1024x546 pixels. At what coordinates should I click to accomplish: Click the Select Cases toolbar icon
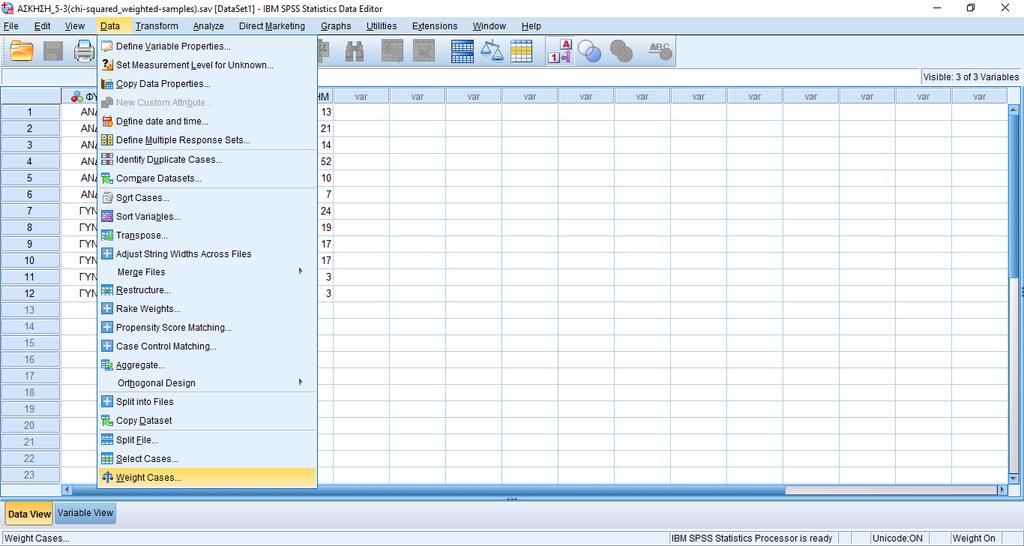521,51
